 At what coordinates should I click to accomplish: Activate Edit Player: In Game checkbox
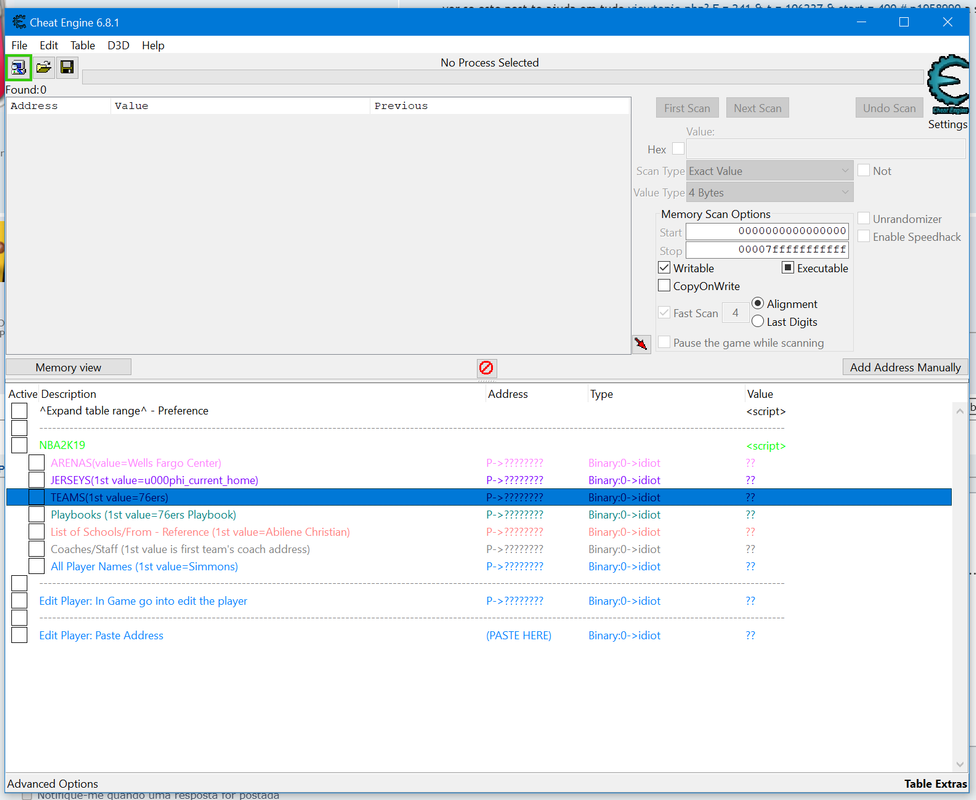(x=19, y=601)
